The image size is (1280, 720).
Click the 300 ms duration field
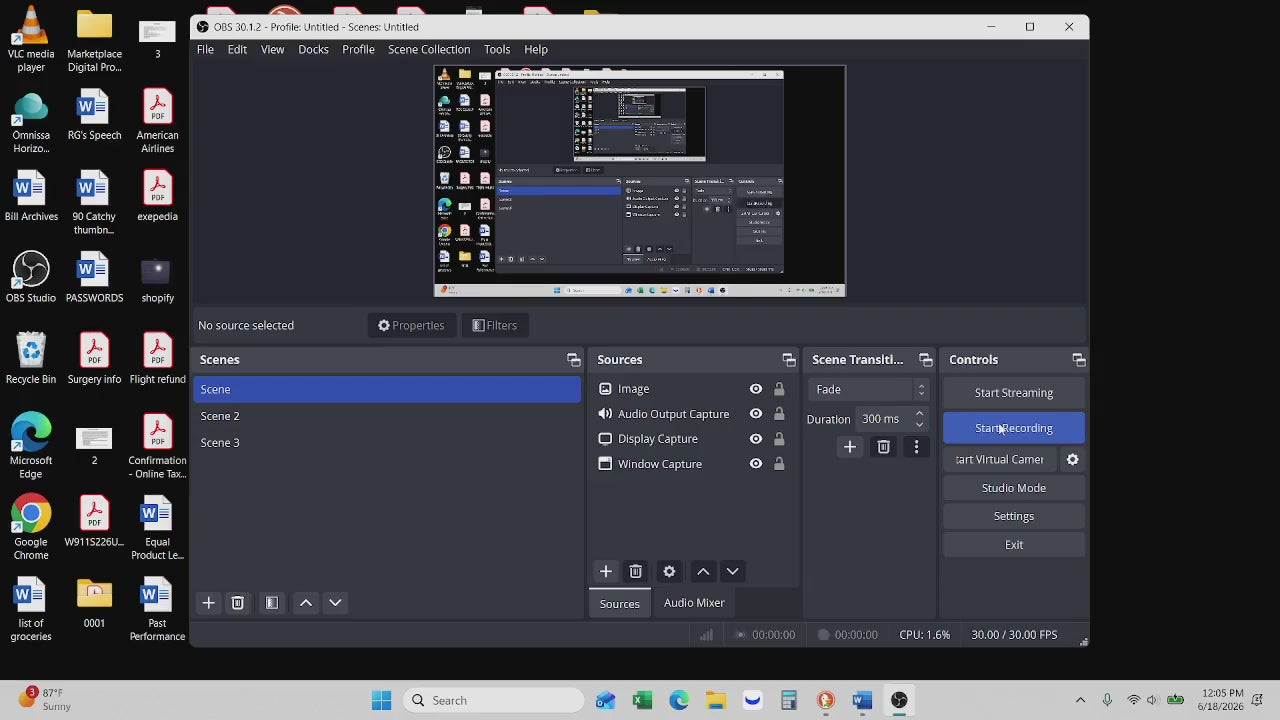click(x=883, y=419)
